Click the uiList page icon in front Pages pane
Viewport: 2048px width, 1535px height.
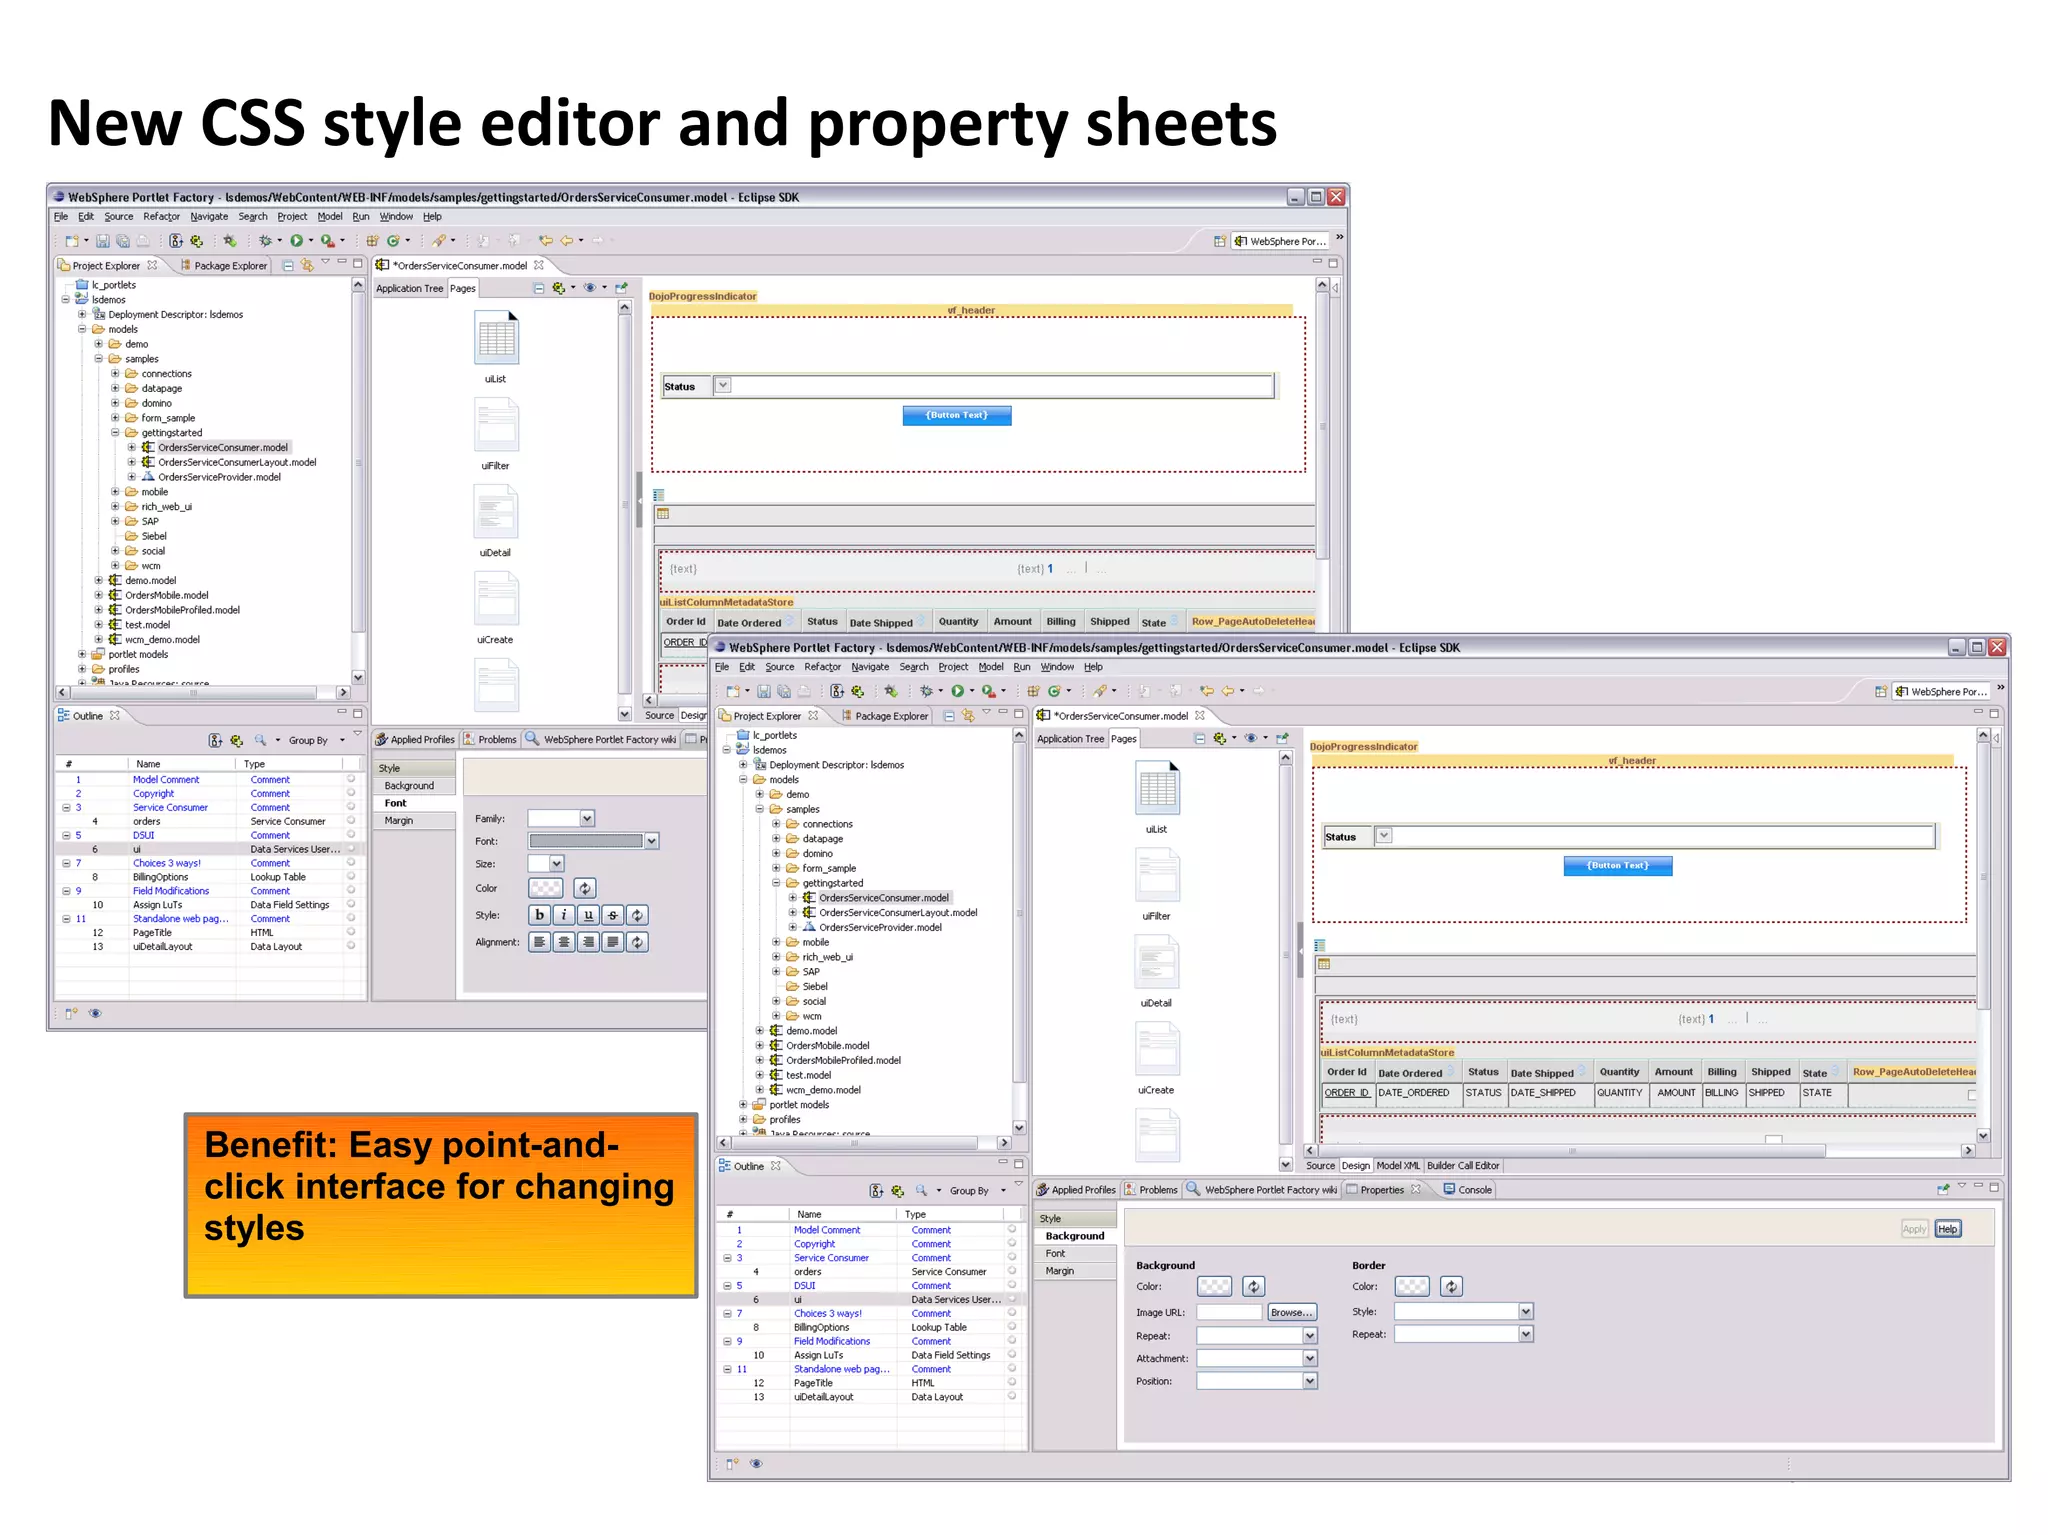1157,787
